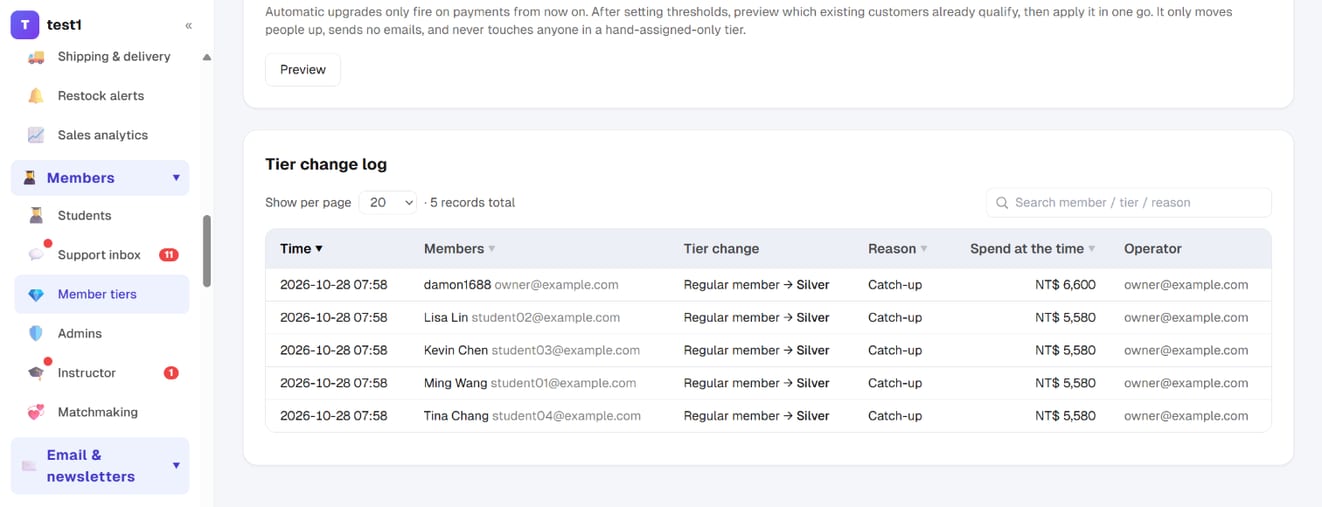Viewport: 1322px width, 507px height.
Task: Click student03@example.com email text
Action: pos(566,351)
